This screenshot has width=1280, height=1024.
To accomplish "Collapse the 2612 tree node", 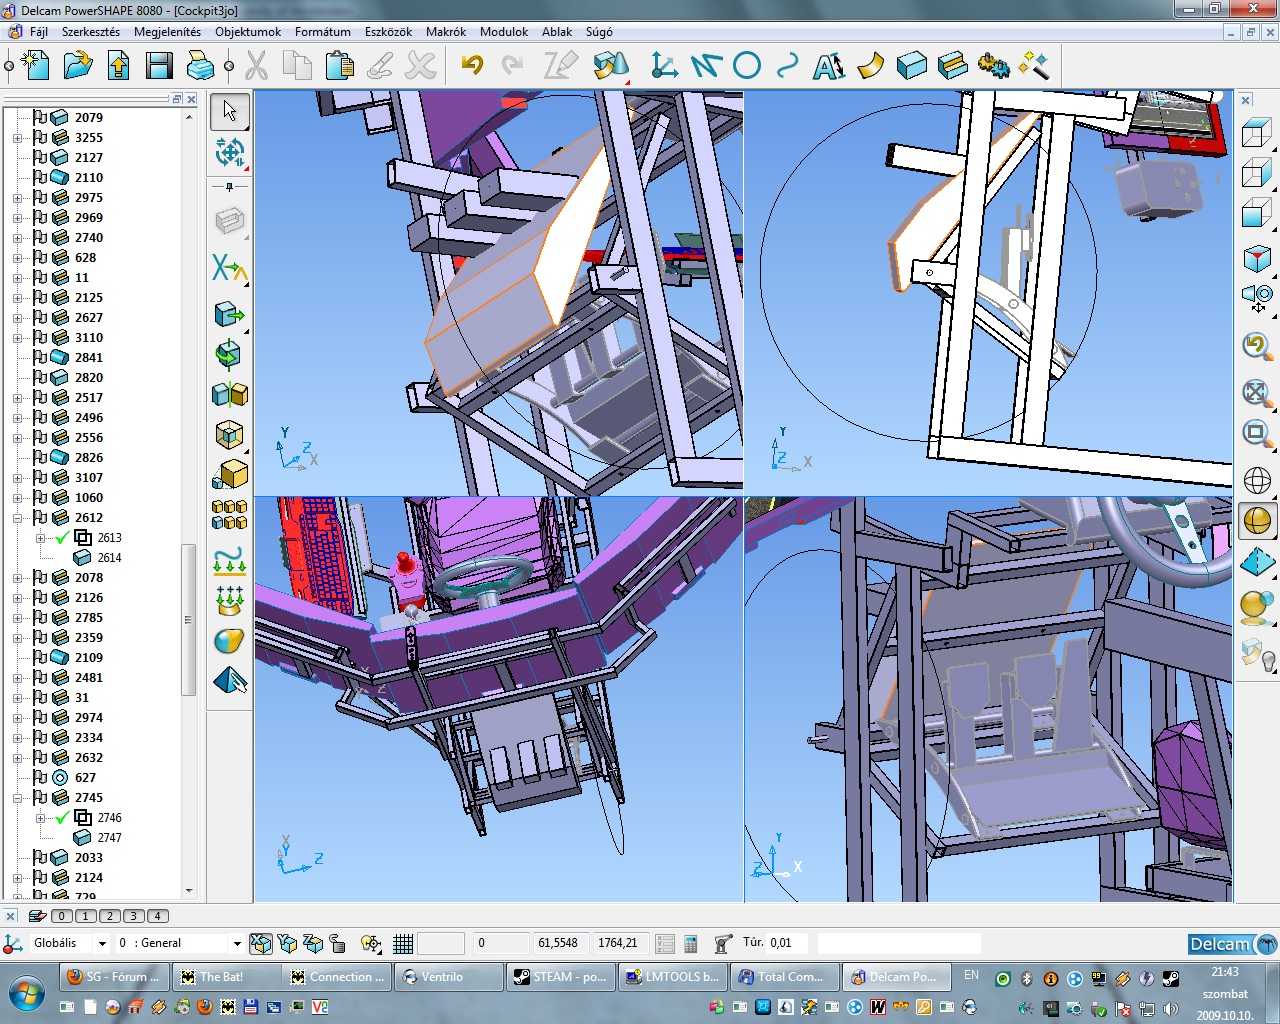I will point(17,518).
